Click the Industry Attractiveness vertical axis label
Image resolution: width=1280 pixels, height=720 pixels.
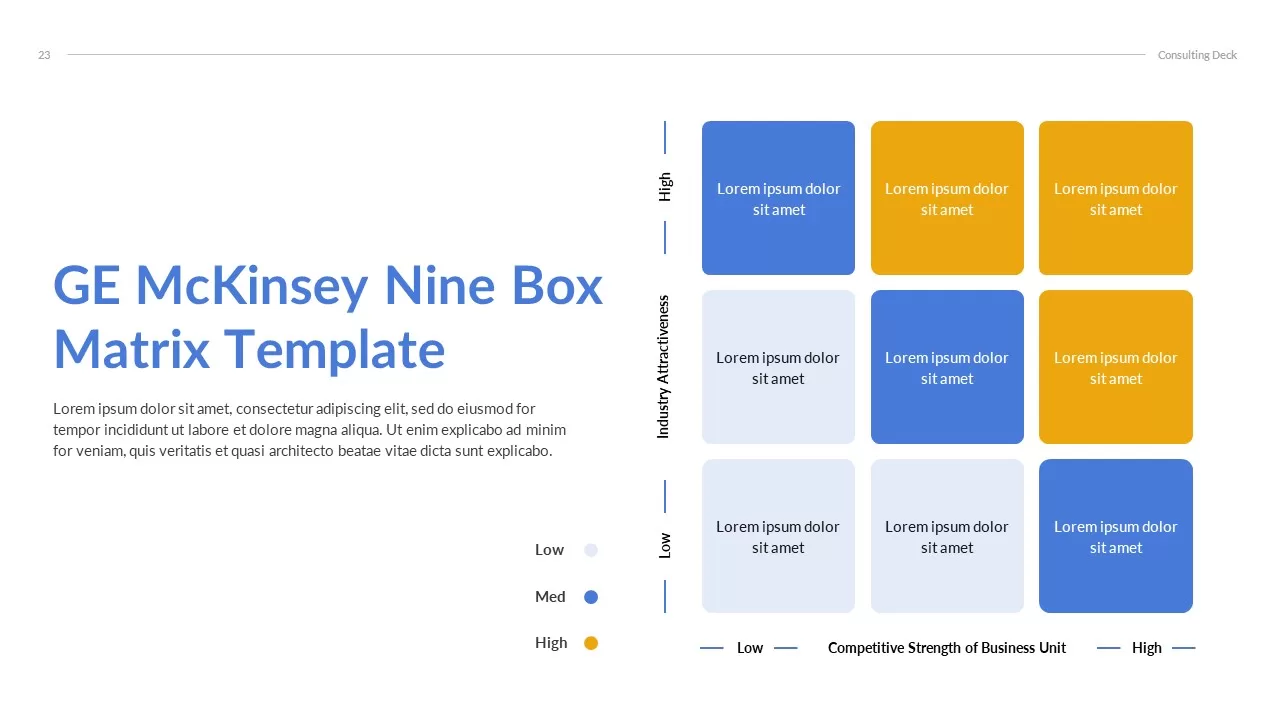663,367
